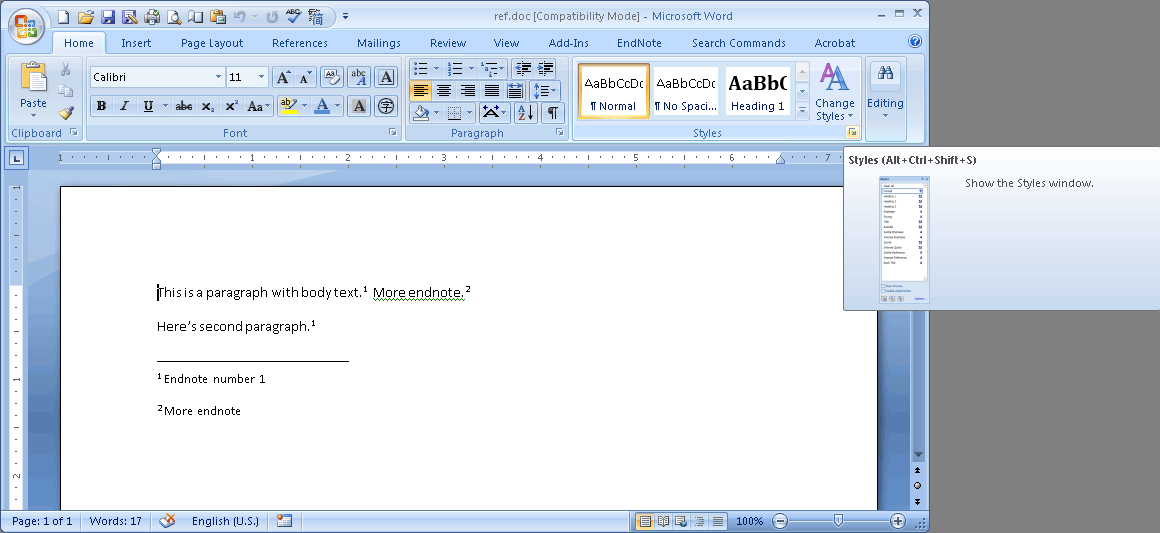This screenshot has width=1160, height=533.
Task: Apply Superscript formatting
Action: pos(231,107)
